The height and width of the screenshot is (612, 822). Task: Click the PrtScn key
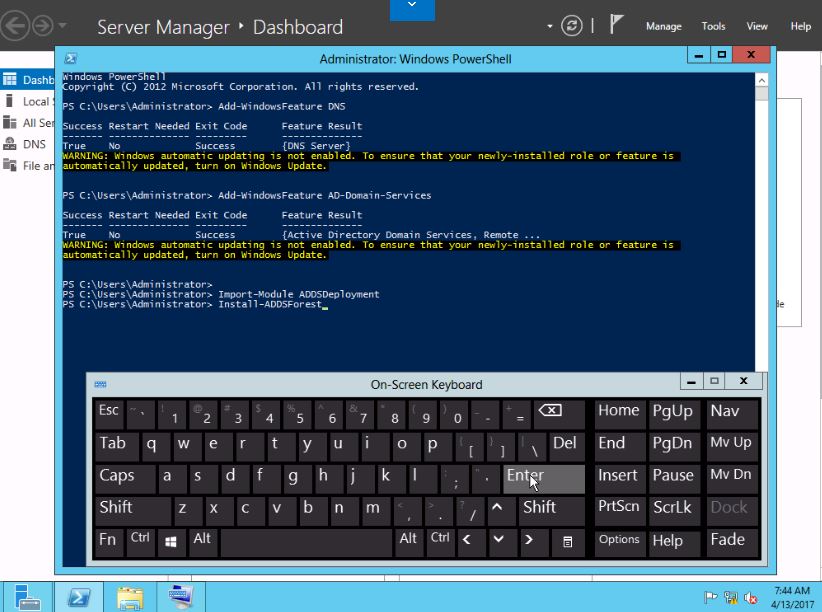point(620,510)
